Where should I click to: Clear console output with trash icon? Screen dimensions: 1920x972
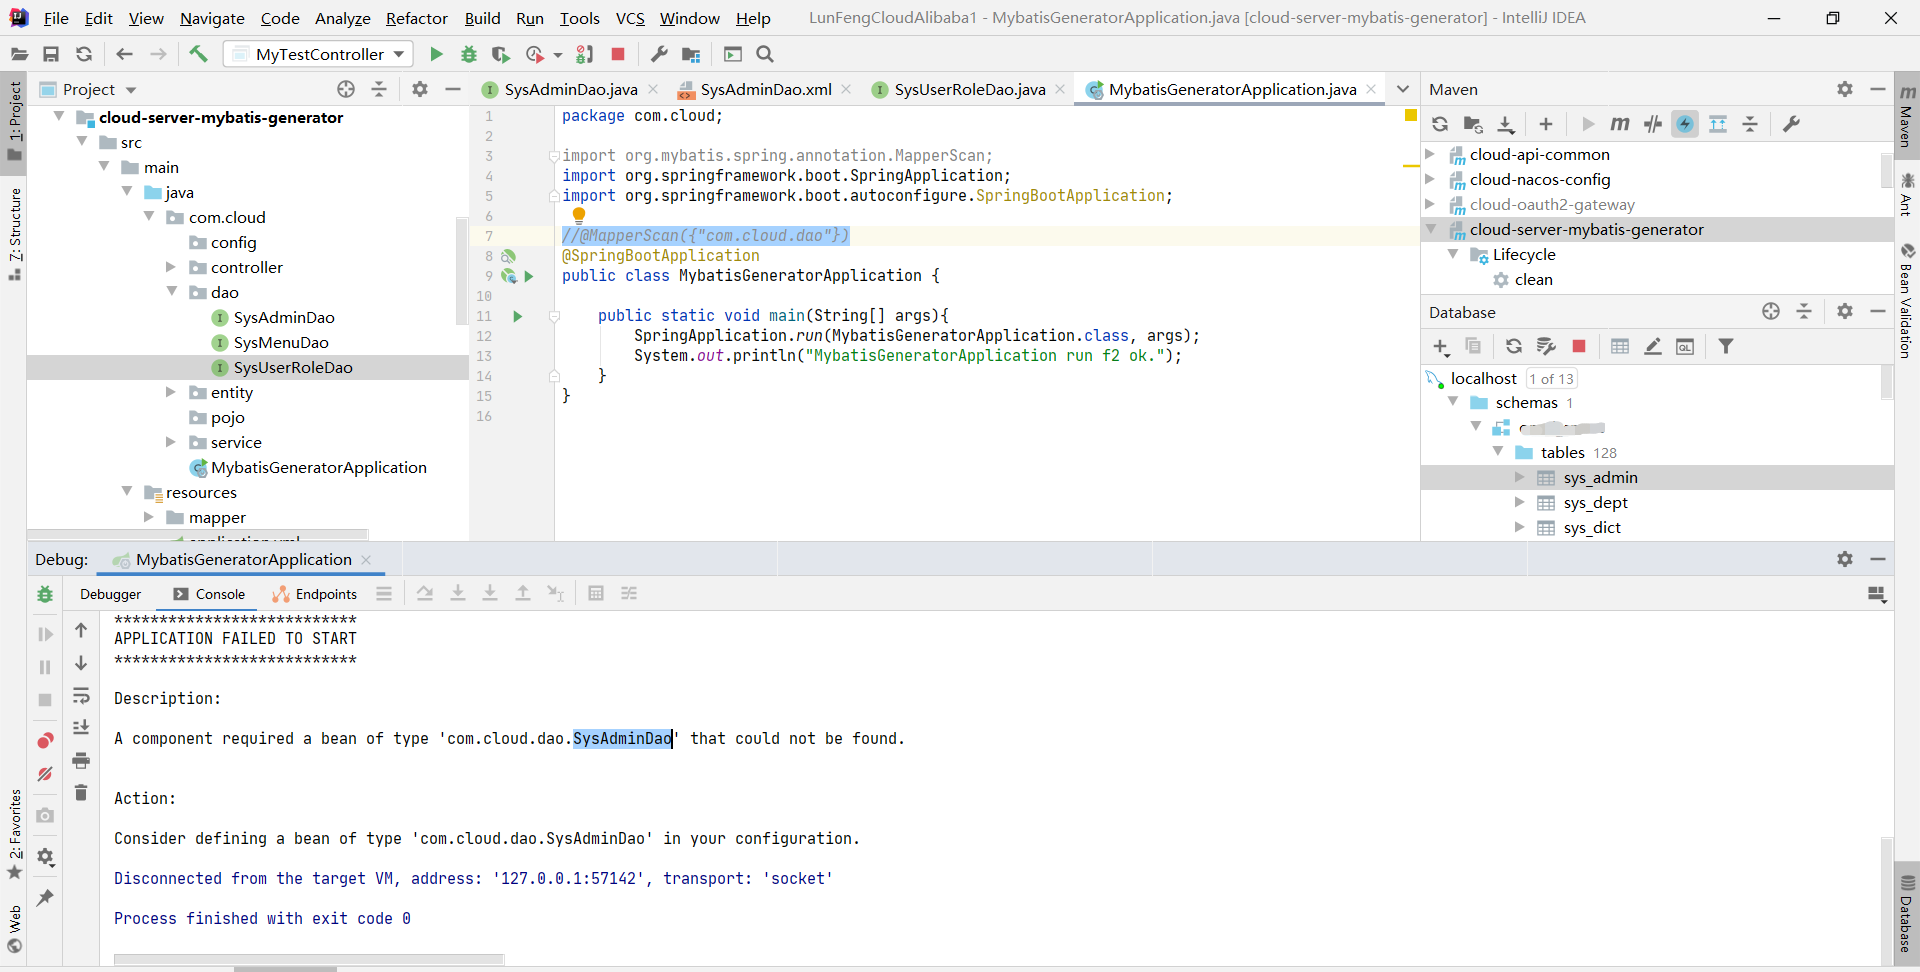pyautogui.click(x=81, y=793)
